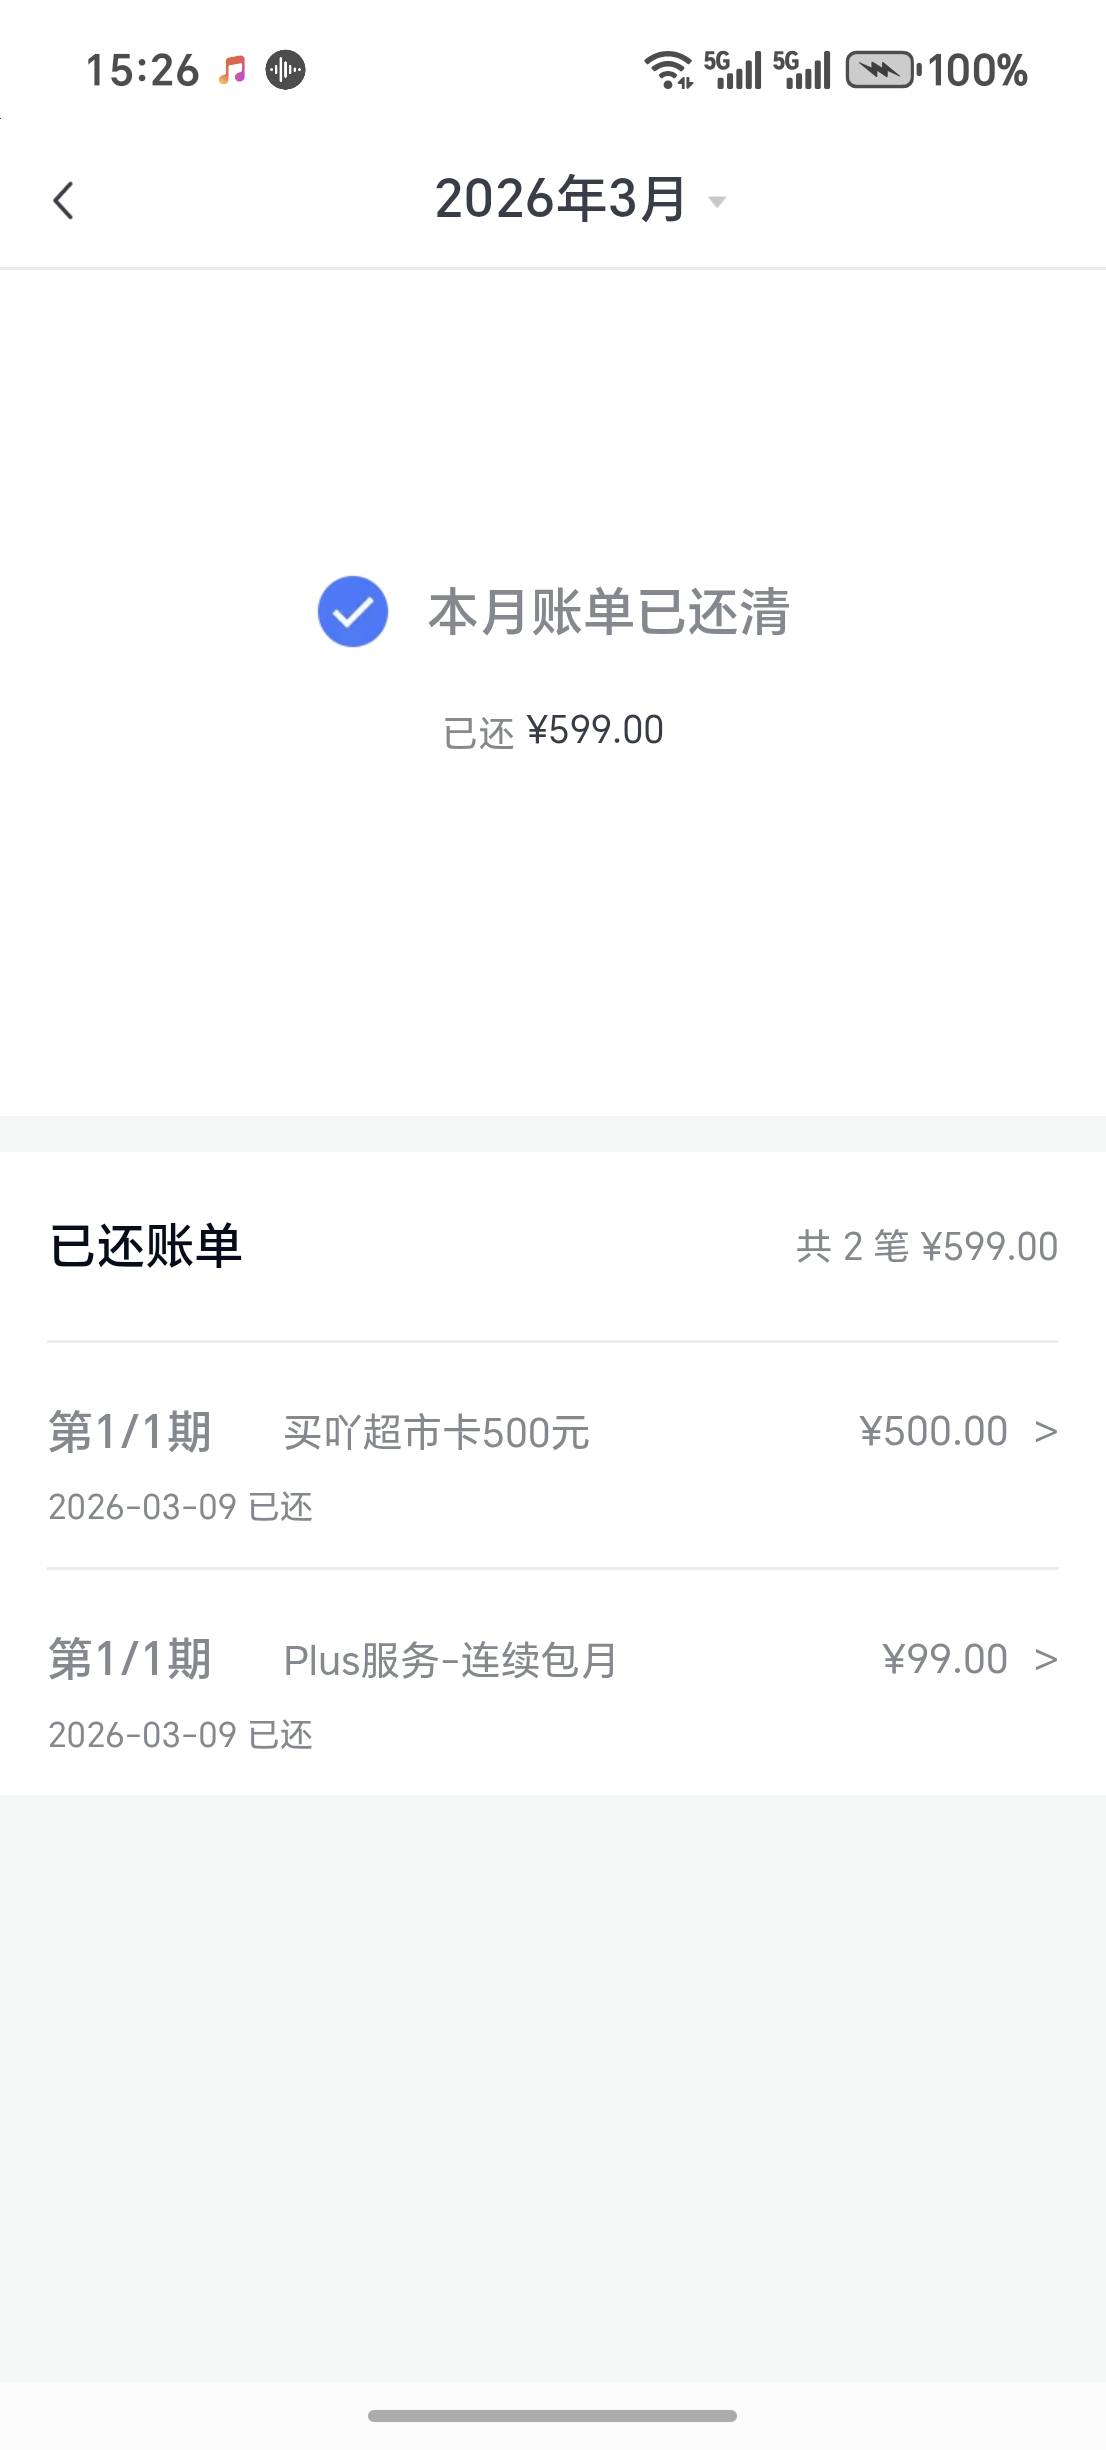Tap the 共 2 笔 ¥599.00 summary
Image resolution: width=1106 pixels, height=2450 pixels.
click(926, 1247)
